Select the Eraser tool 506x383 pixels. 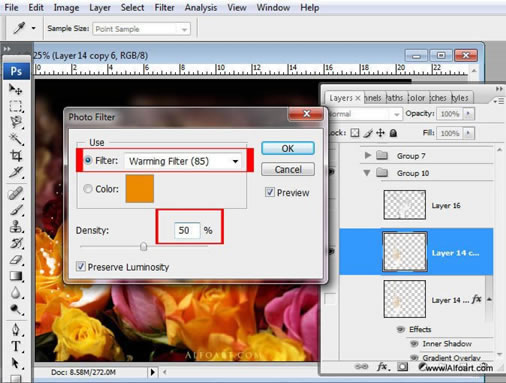(x=15, y=260)
